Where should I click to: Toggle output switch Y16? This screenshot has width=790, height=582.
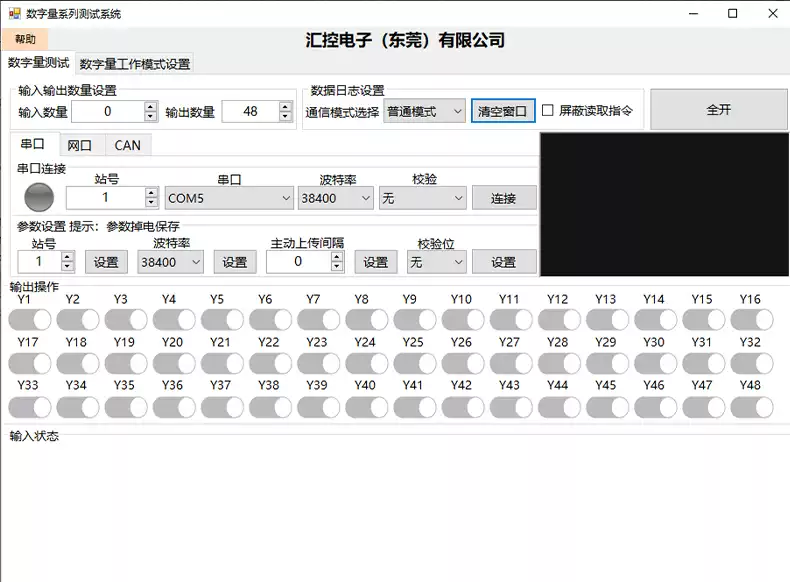click(752, 319)
